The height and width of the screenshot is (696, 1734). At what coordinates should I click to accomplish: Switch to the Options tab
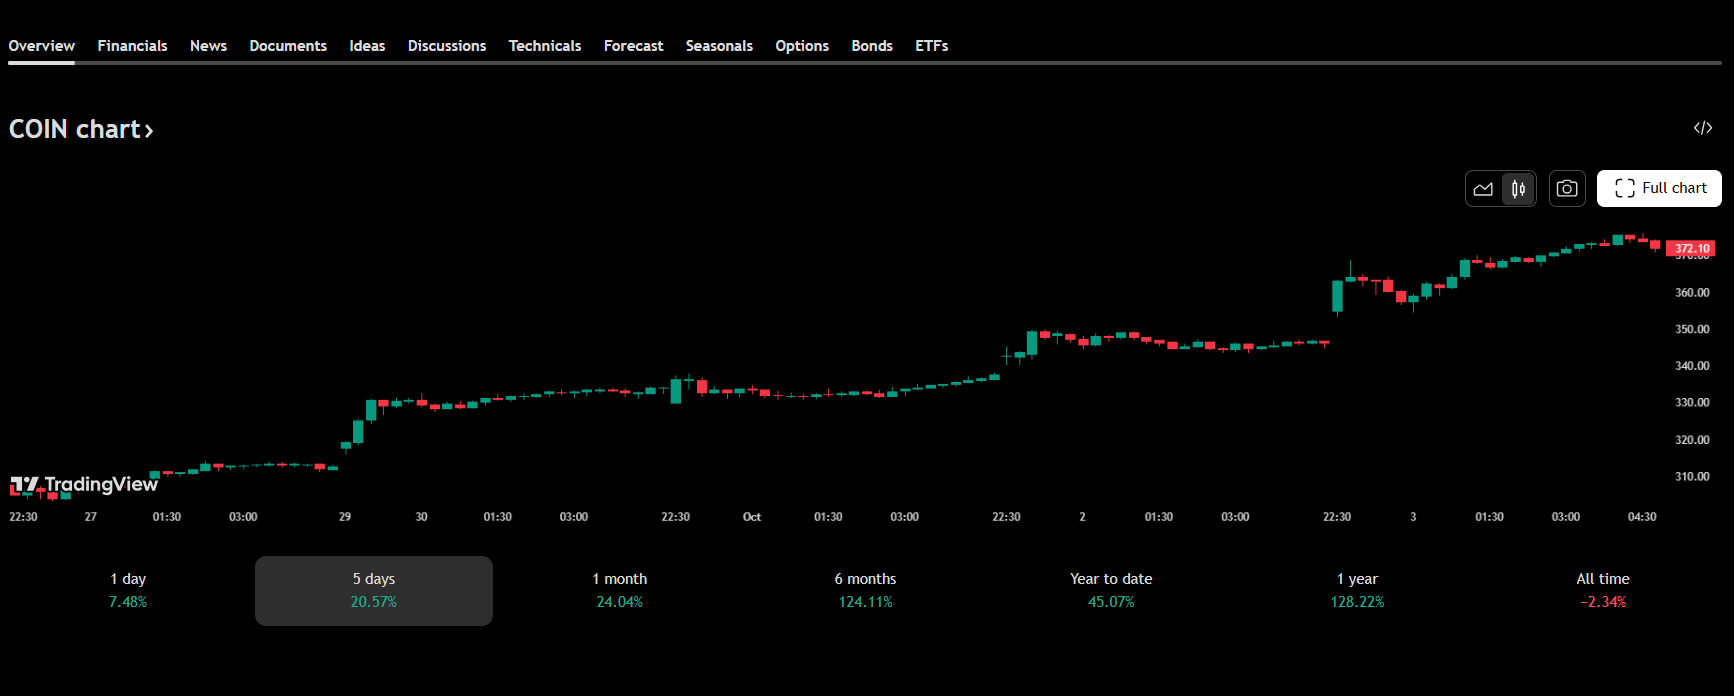[801, 46]
